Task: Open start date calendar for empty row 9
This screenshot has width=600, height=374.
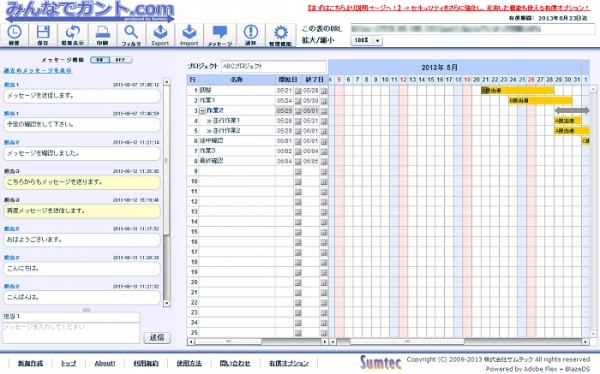Action: point(298,171)
